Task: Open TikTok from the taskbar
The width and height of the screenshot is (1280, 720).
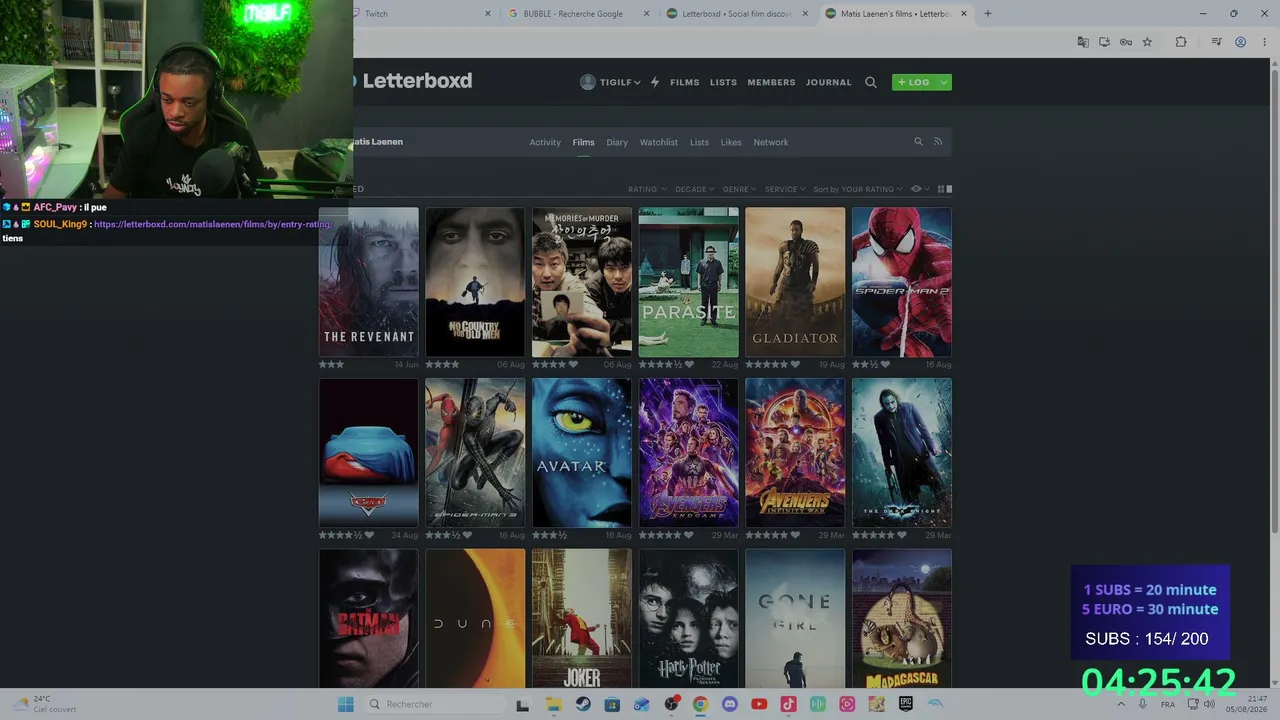Action: [788, 704]
